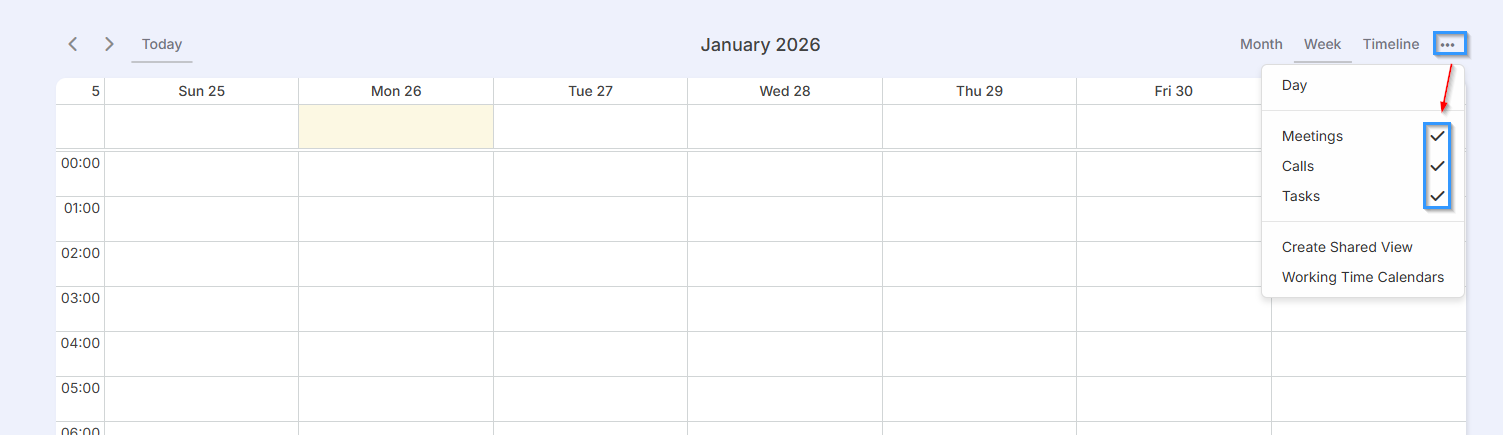Switch to Timeline view
This screenshot has height=435, width=1503.
1390,44
